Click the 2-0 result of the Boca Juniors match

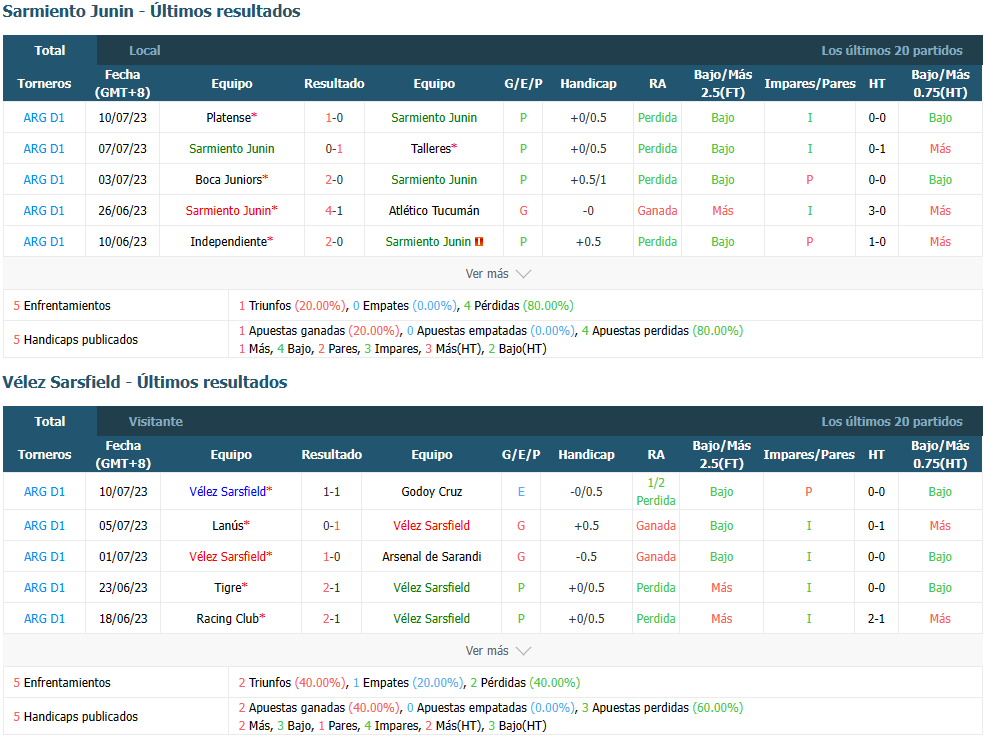tap(334, 179)
